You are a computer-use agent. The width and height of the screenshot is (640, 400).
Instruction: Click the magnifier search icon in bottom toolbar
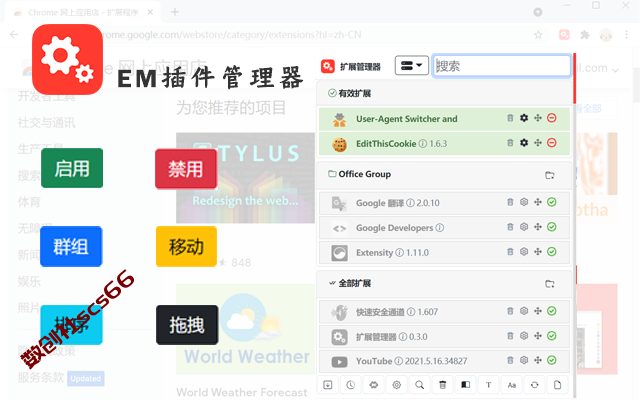(420, 384)
